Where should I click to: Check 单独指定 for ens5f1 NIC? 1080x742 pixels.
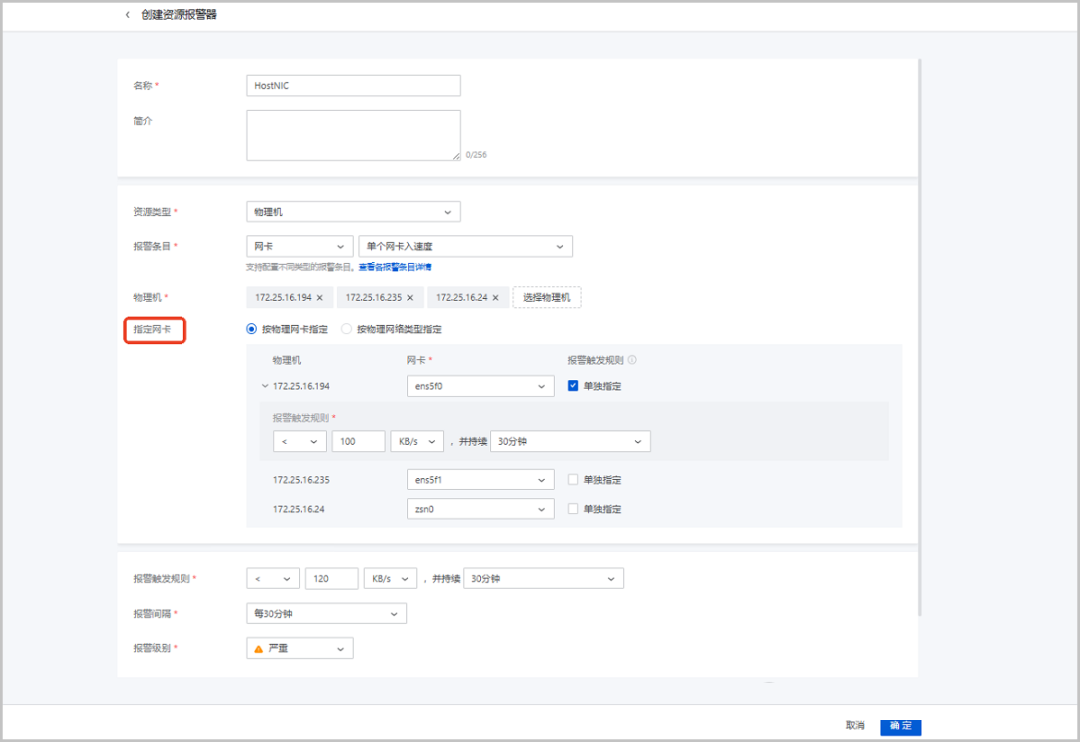pos(573,480)
